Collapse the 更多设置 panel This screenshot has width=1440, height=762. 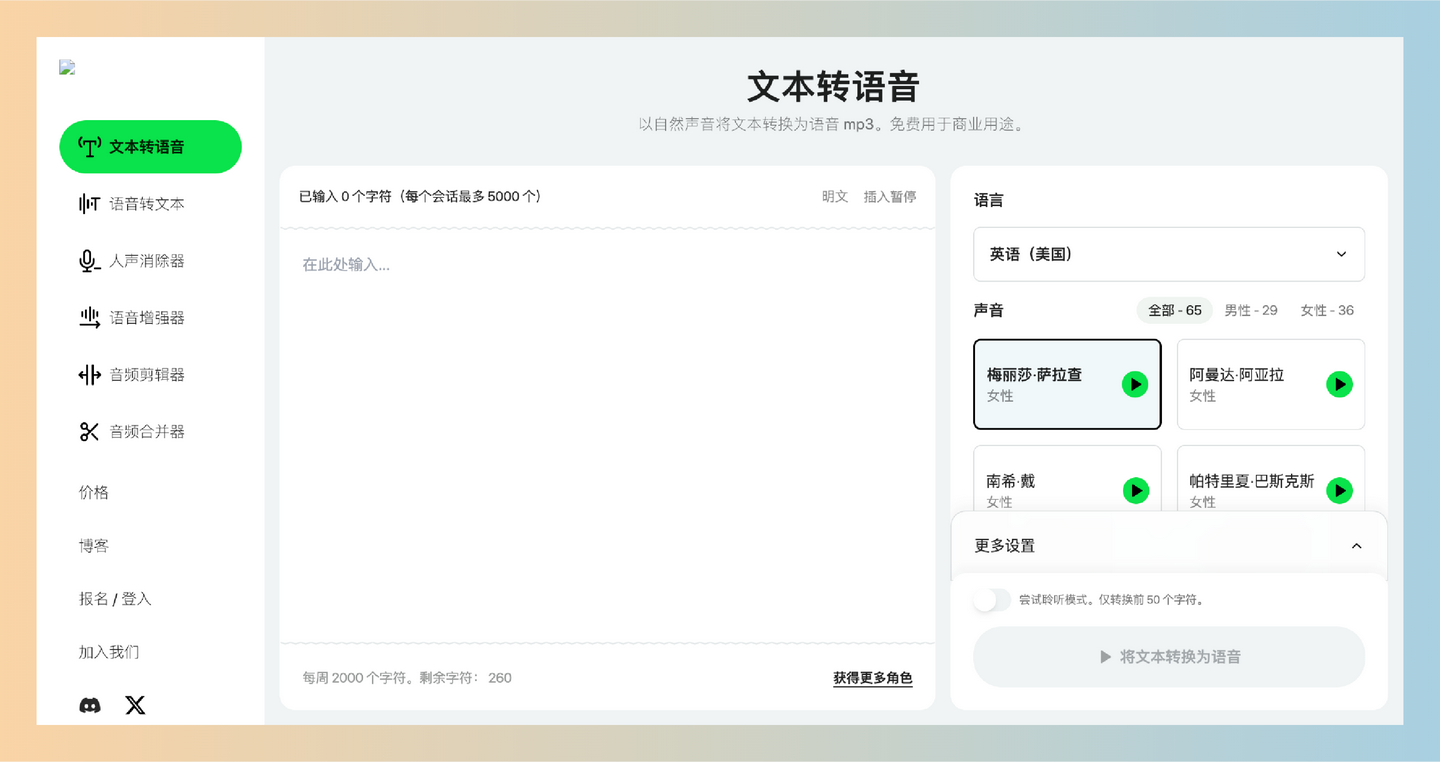1356,546
